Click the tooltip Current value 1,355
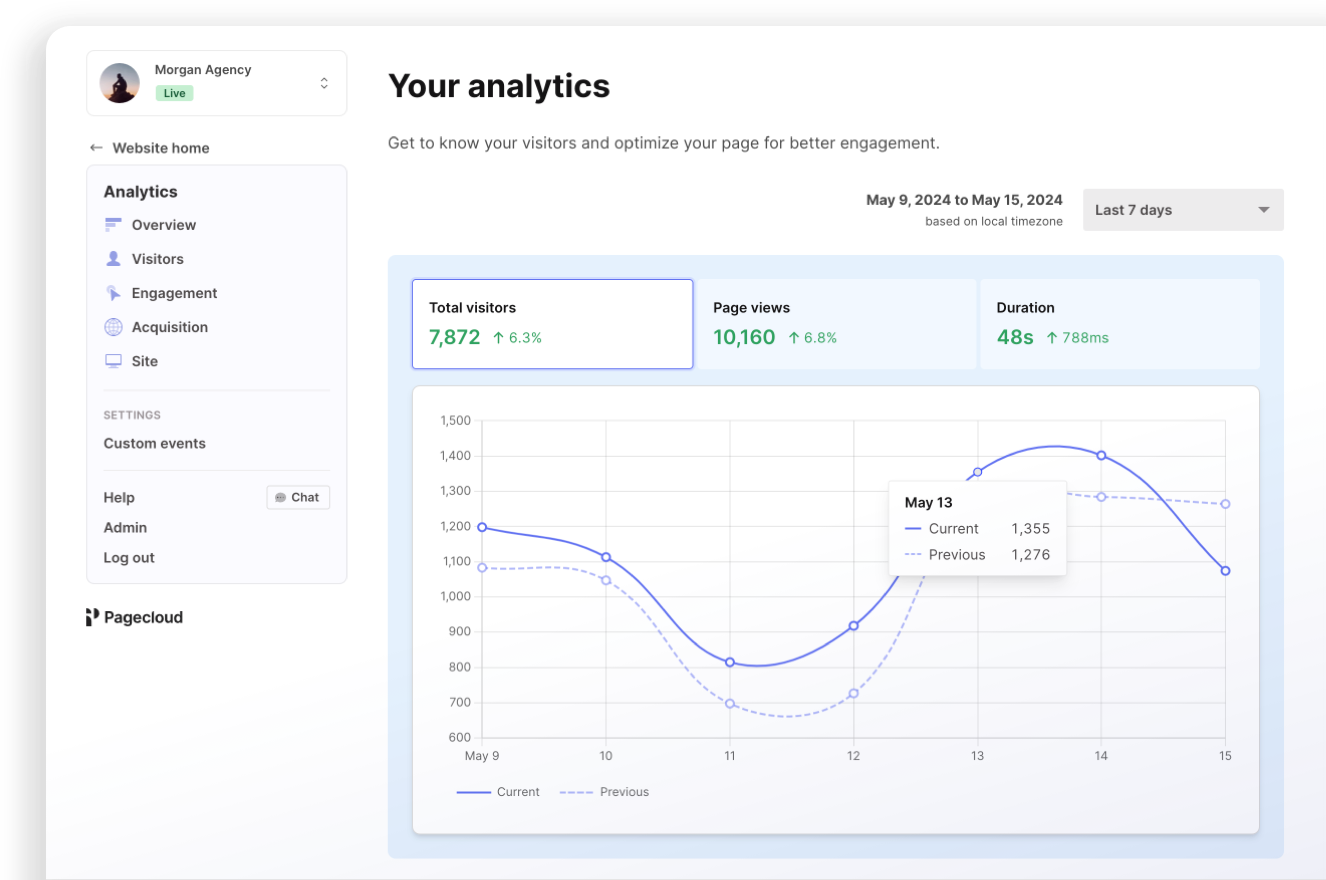This screenshot has height=880, width=1326. [1030, 529]
